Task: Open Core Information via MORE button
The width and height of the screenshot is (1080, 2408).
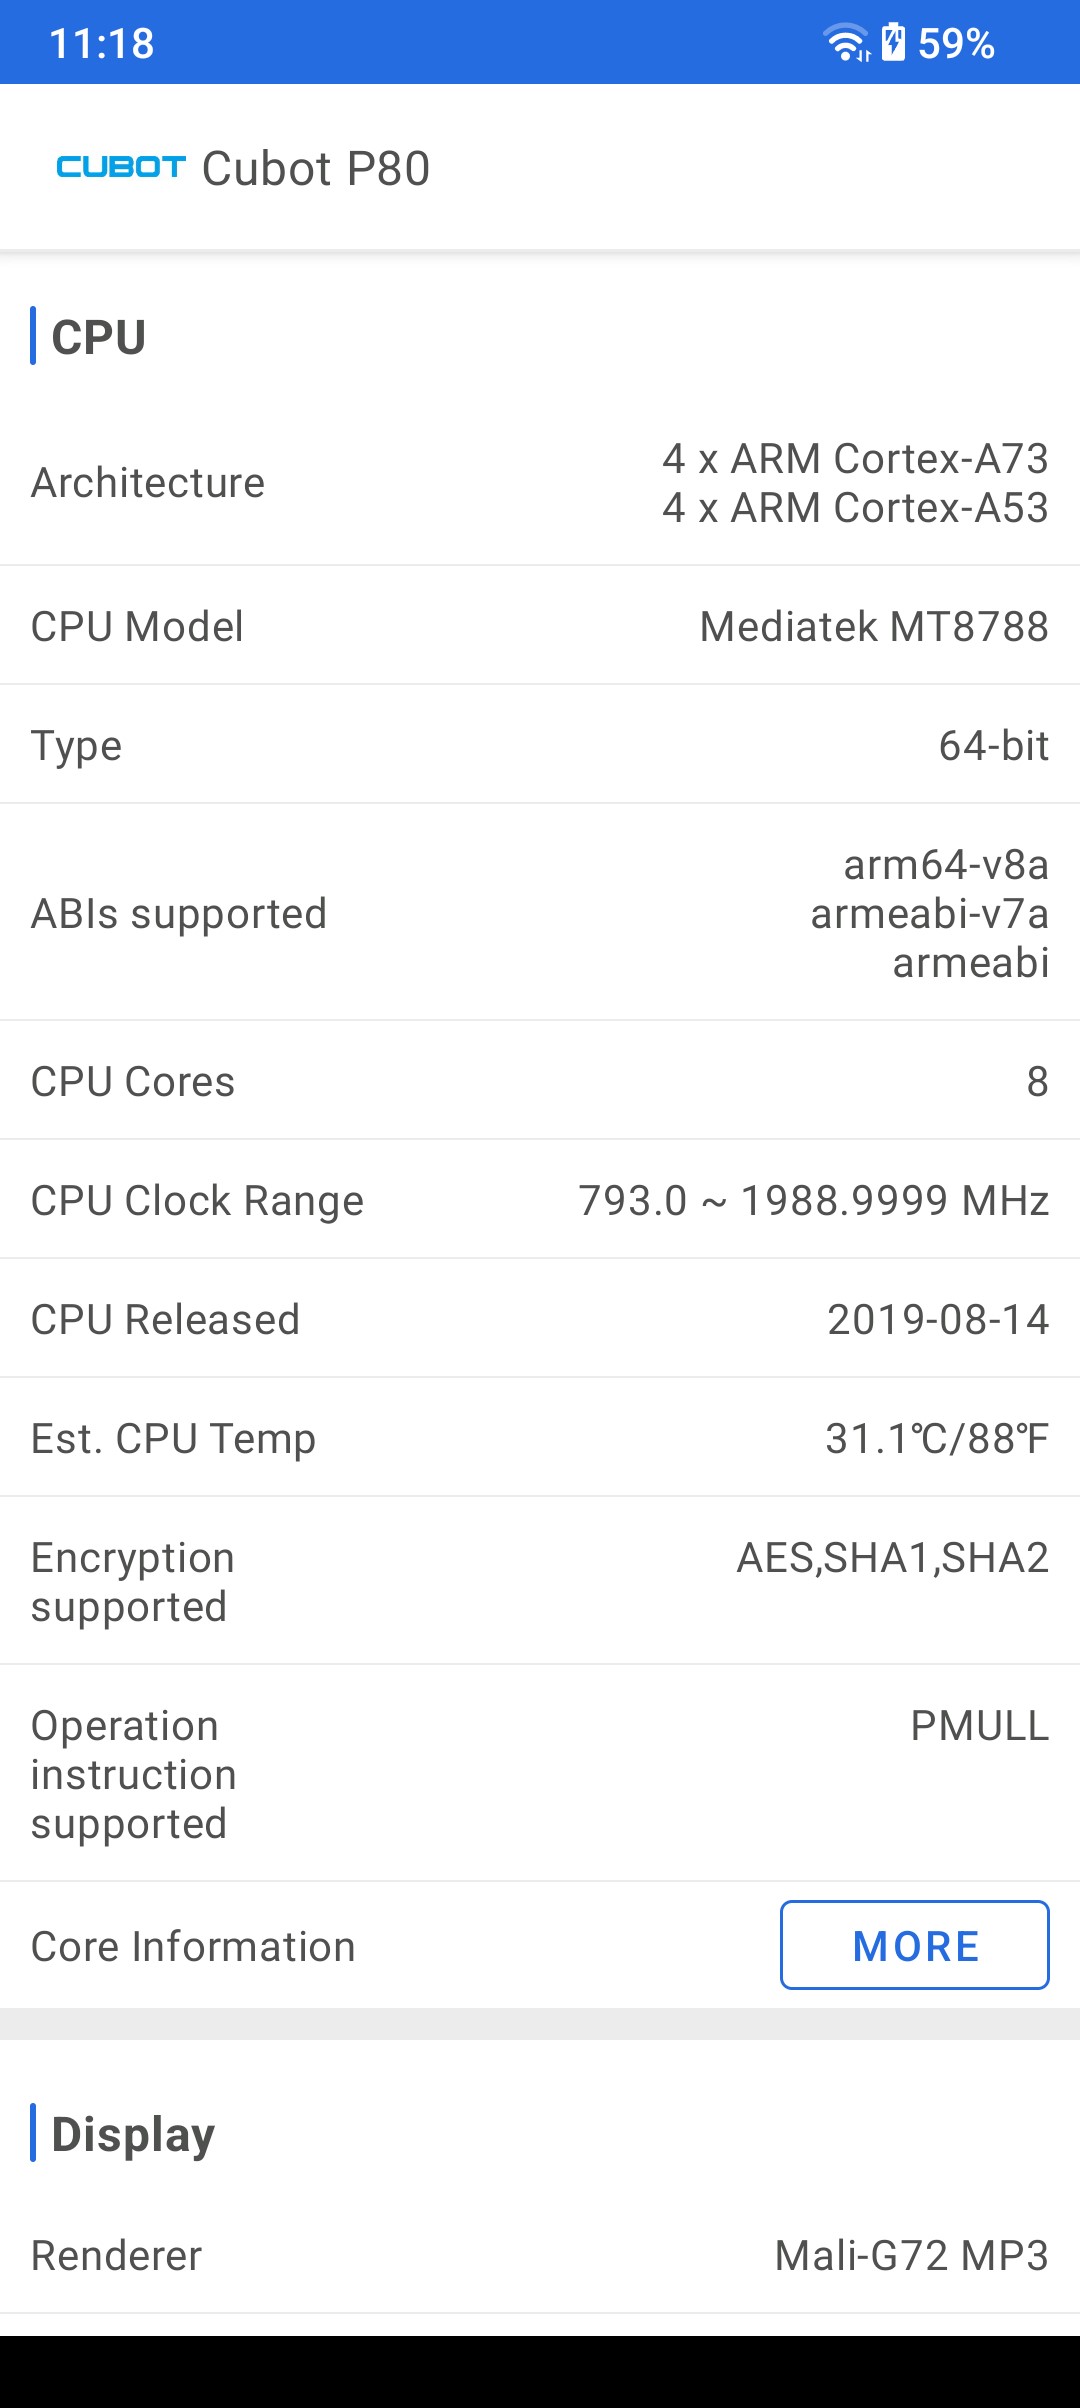Action: click(915, 1945)
